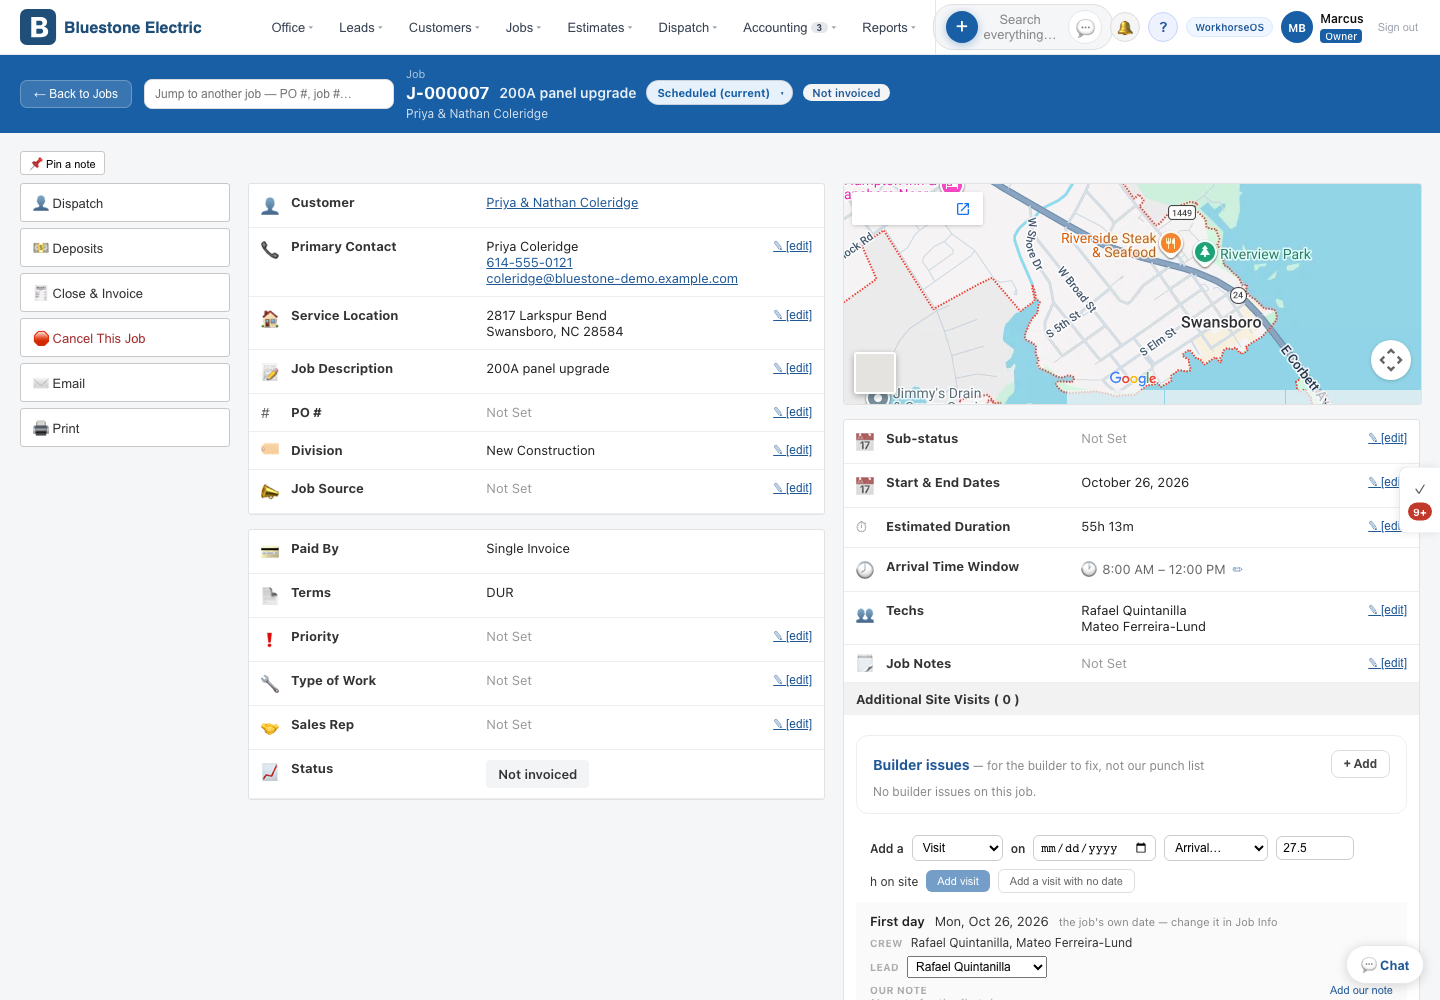This screenshot has width=1440, height=1000.
Task: Open the Jobs menu
Action: (523, 28)
